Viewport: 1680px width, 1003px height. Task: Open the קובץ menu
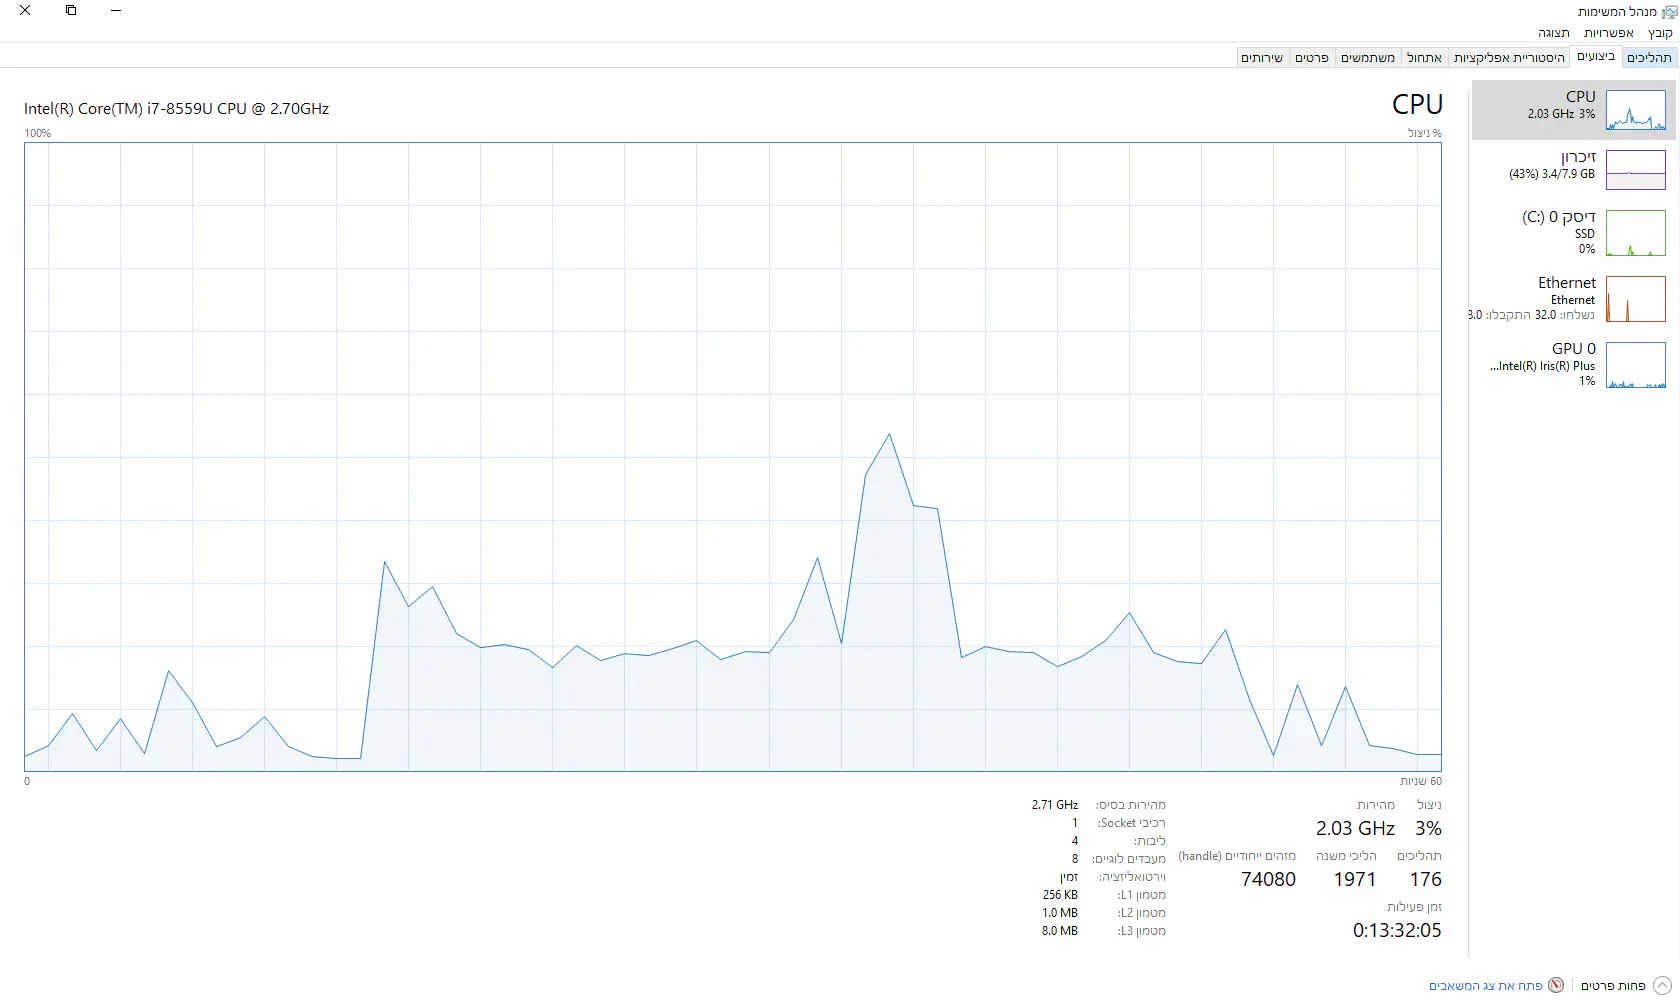coord(1660,33)
